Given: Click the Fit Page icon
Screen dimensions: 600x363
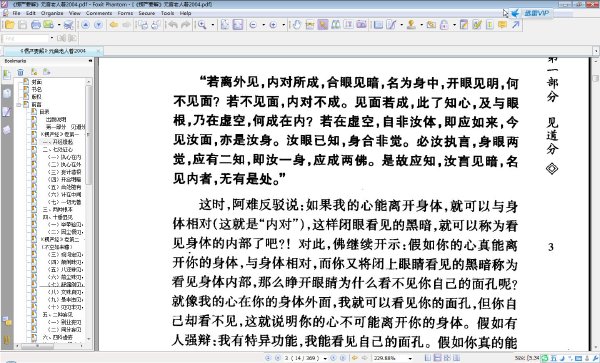Looking at the screenshot, I should click(x=225, y=25).
